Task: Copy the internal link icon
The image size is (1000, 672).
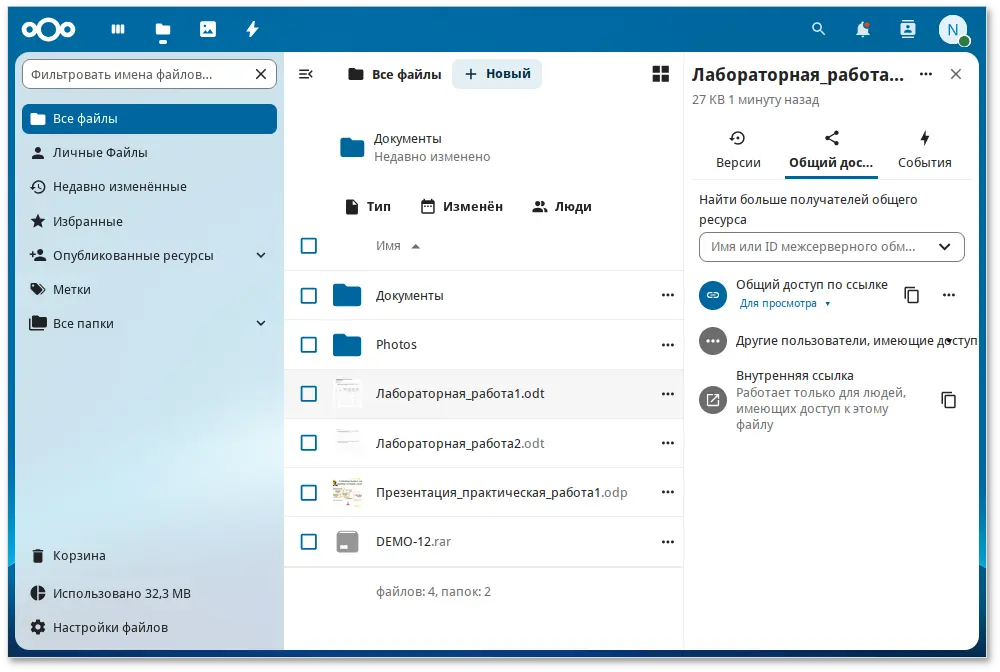Action: coord(947,397)
